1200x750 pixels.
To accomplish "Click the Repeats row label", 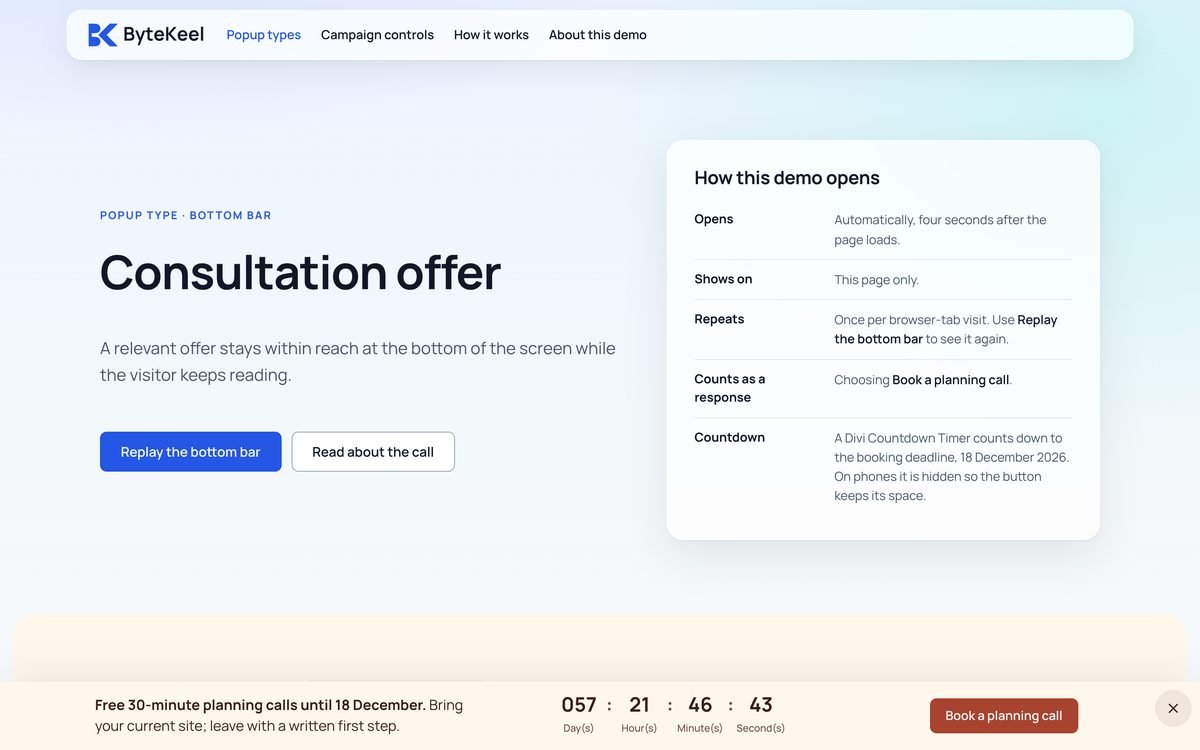I will (720, 319).
